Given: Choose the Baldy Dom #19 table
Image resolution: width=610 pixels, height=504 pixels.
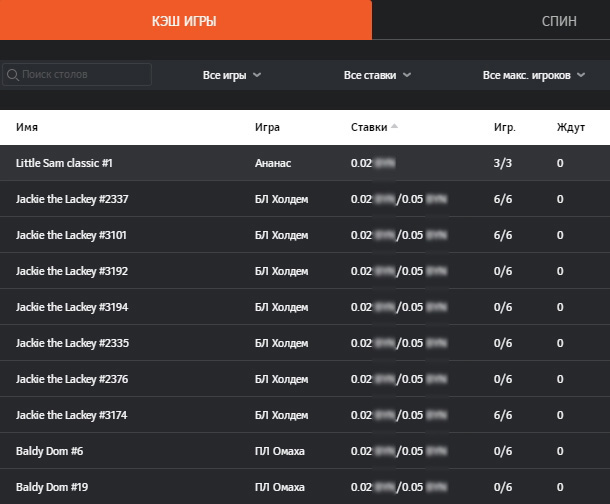Looking at the screenshot, I should [x=52, y=487].
